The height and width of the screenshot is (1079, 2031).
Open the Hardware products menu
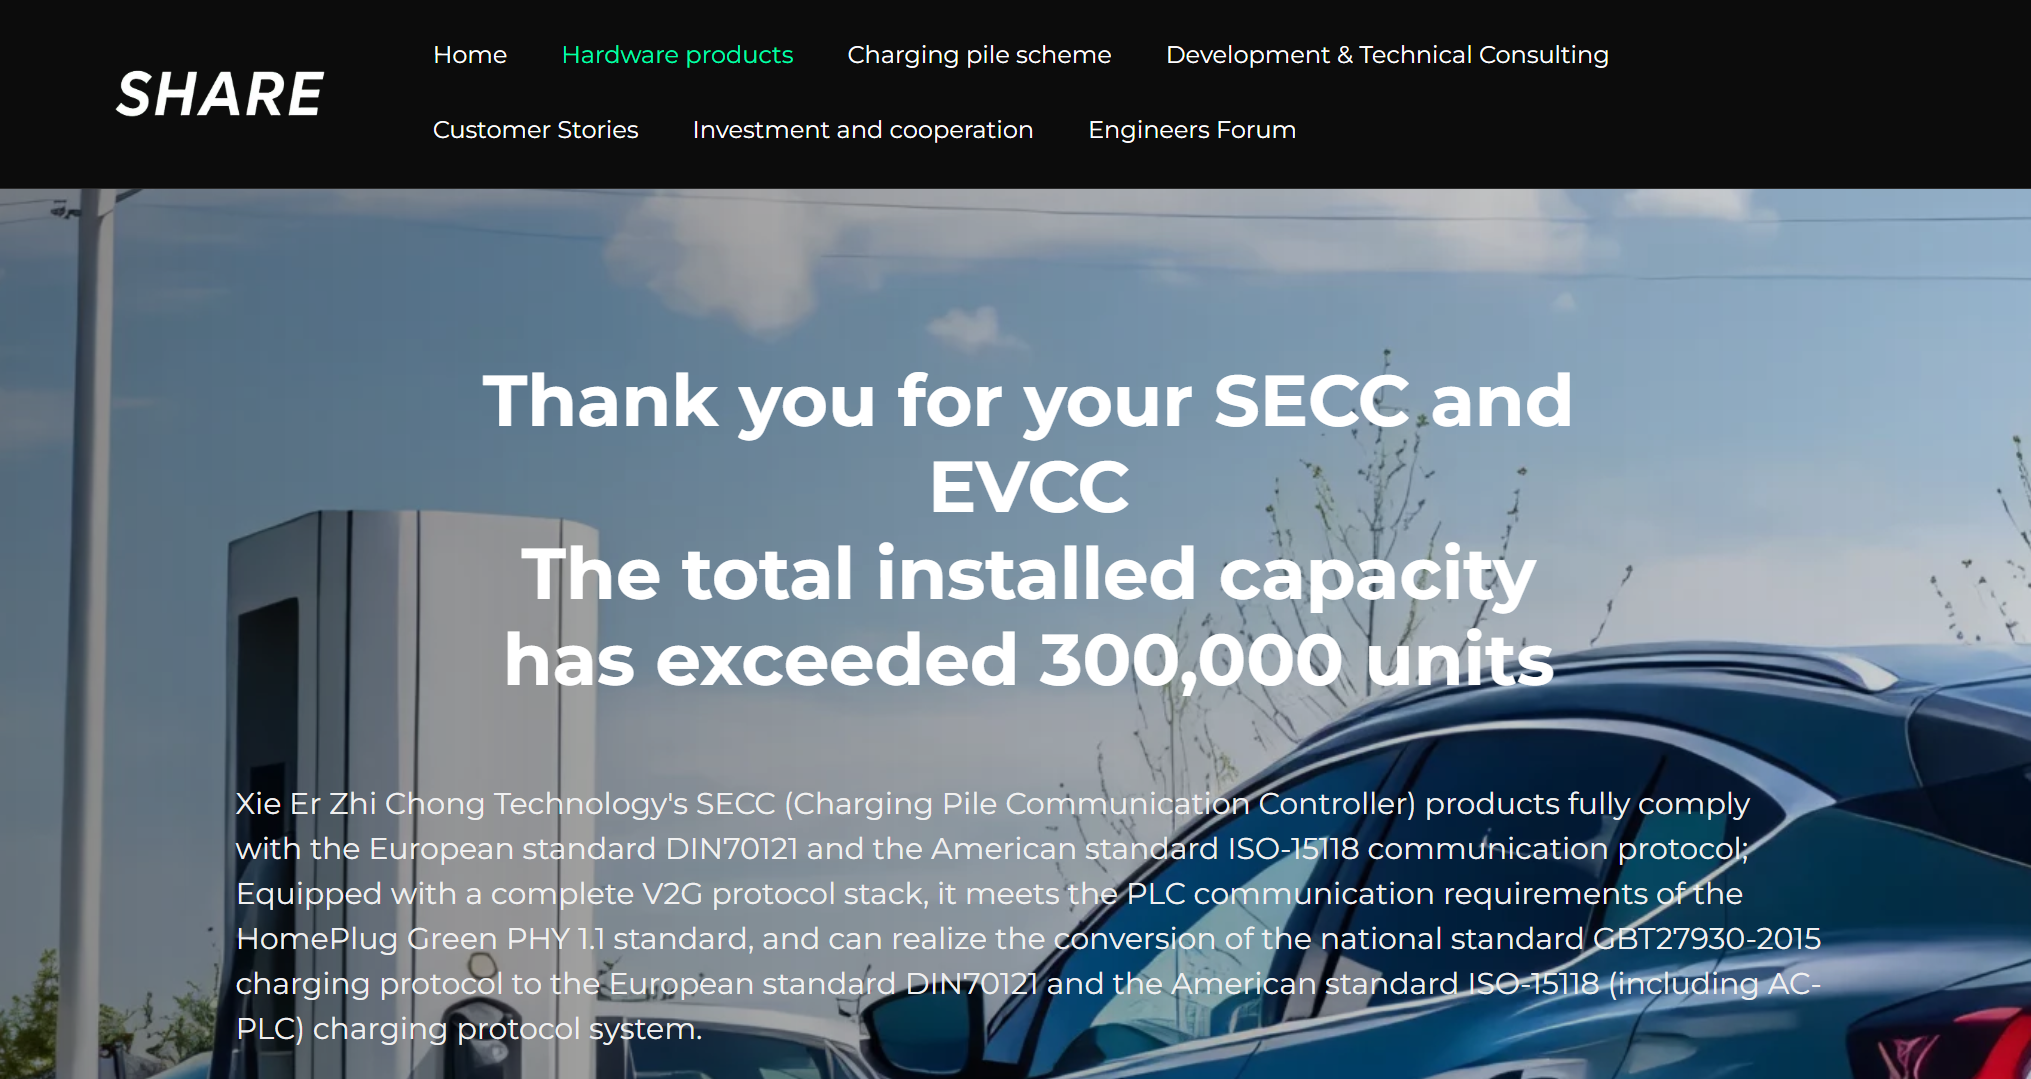click(677, 55)
